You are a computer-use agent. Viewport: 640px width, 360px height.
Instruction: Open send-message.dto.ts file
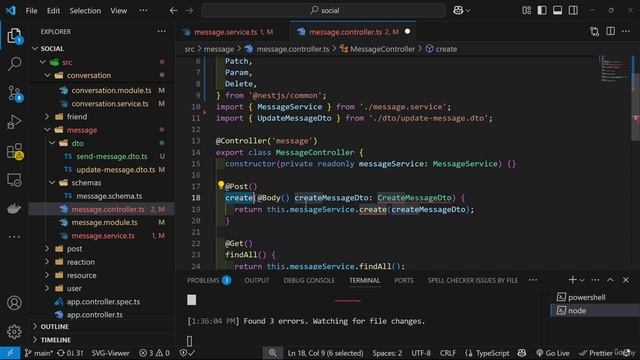coord(111,157)
